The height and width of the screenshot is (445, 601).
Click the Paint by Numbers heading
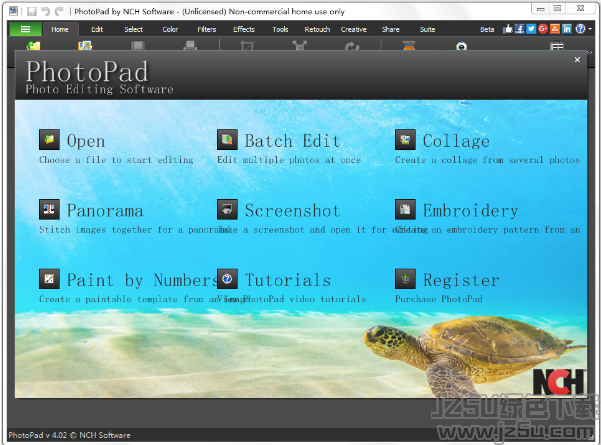tap(143, 280)
